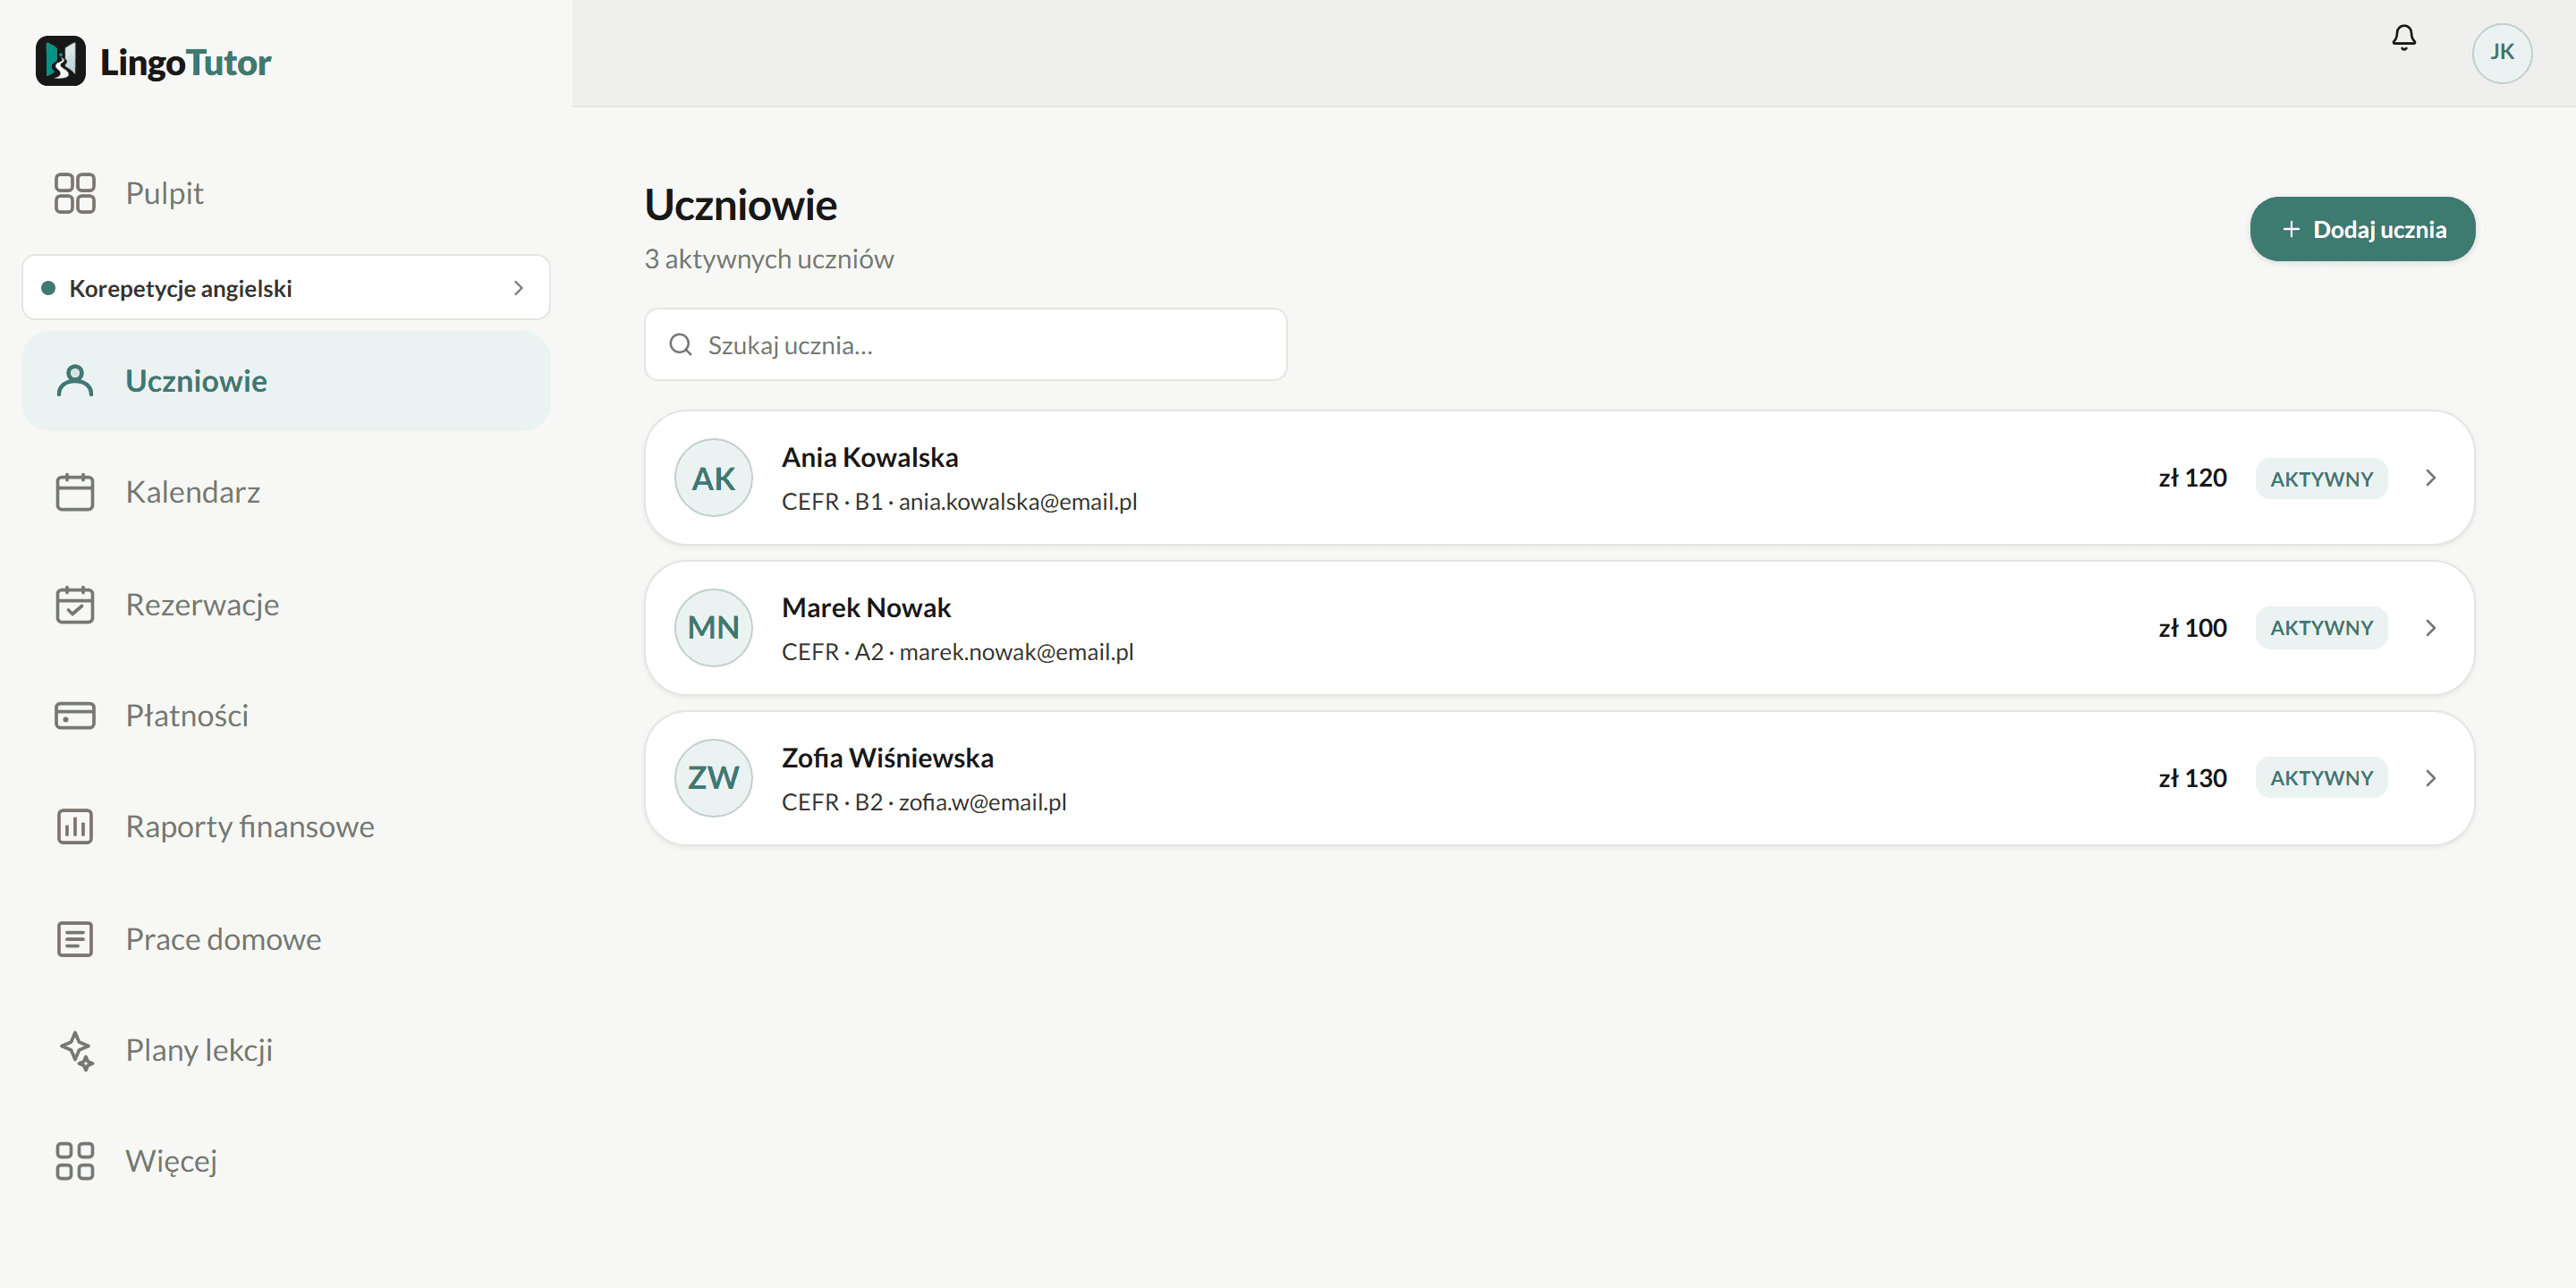This screenshot has height=1288, width=2576.
Task: Select Uczniowie in the sidebar
Action: (x=286, y=381)
